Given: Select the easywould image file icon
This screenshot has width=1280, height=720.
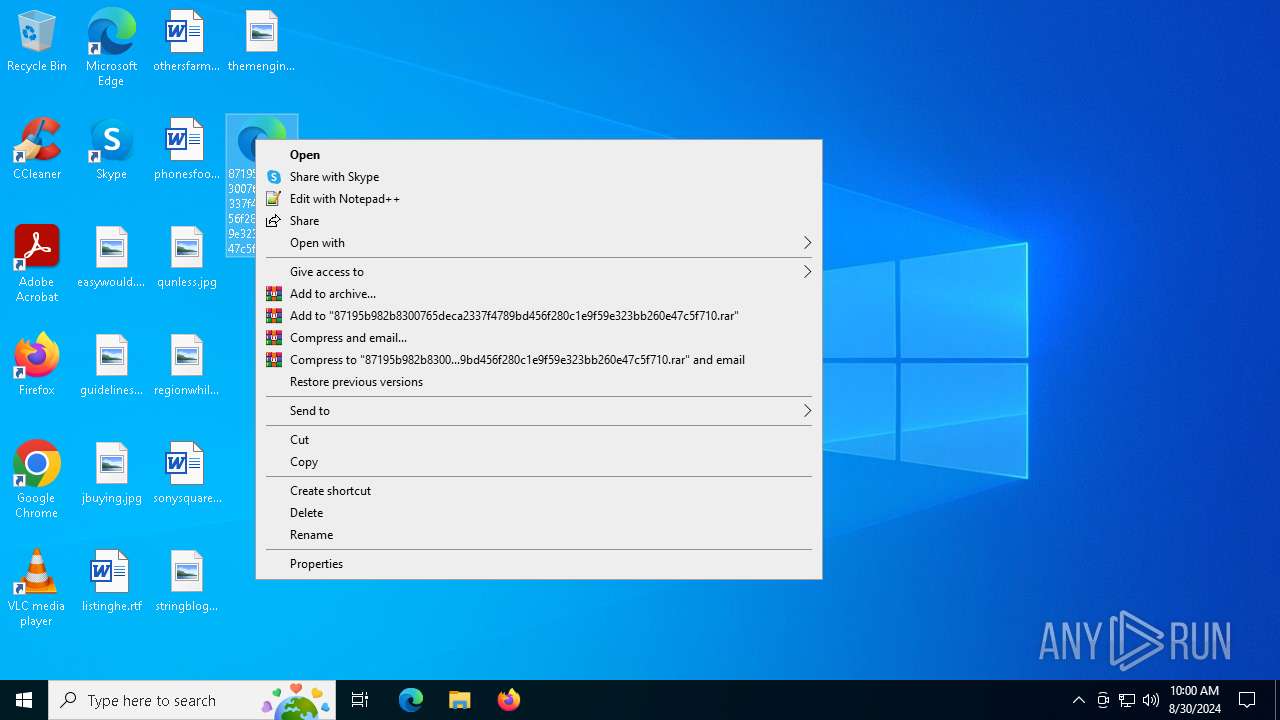Looking at the screenshot, I should [111, 258].
